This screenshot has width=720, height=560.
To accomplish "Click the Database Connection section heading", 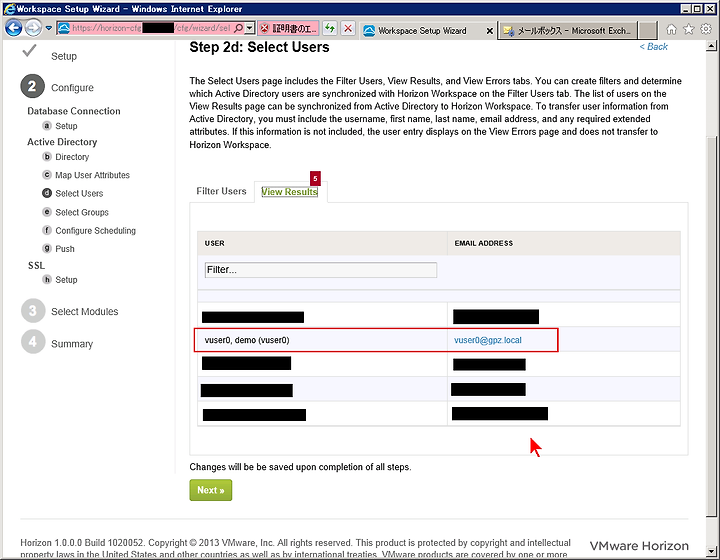I will pyautogui.click(x=74, y=111).
